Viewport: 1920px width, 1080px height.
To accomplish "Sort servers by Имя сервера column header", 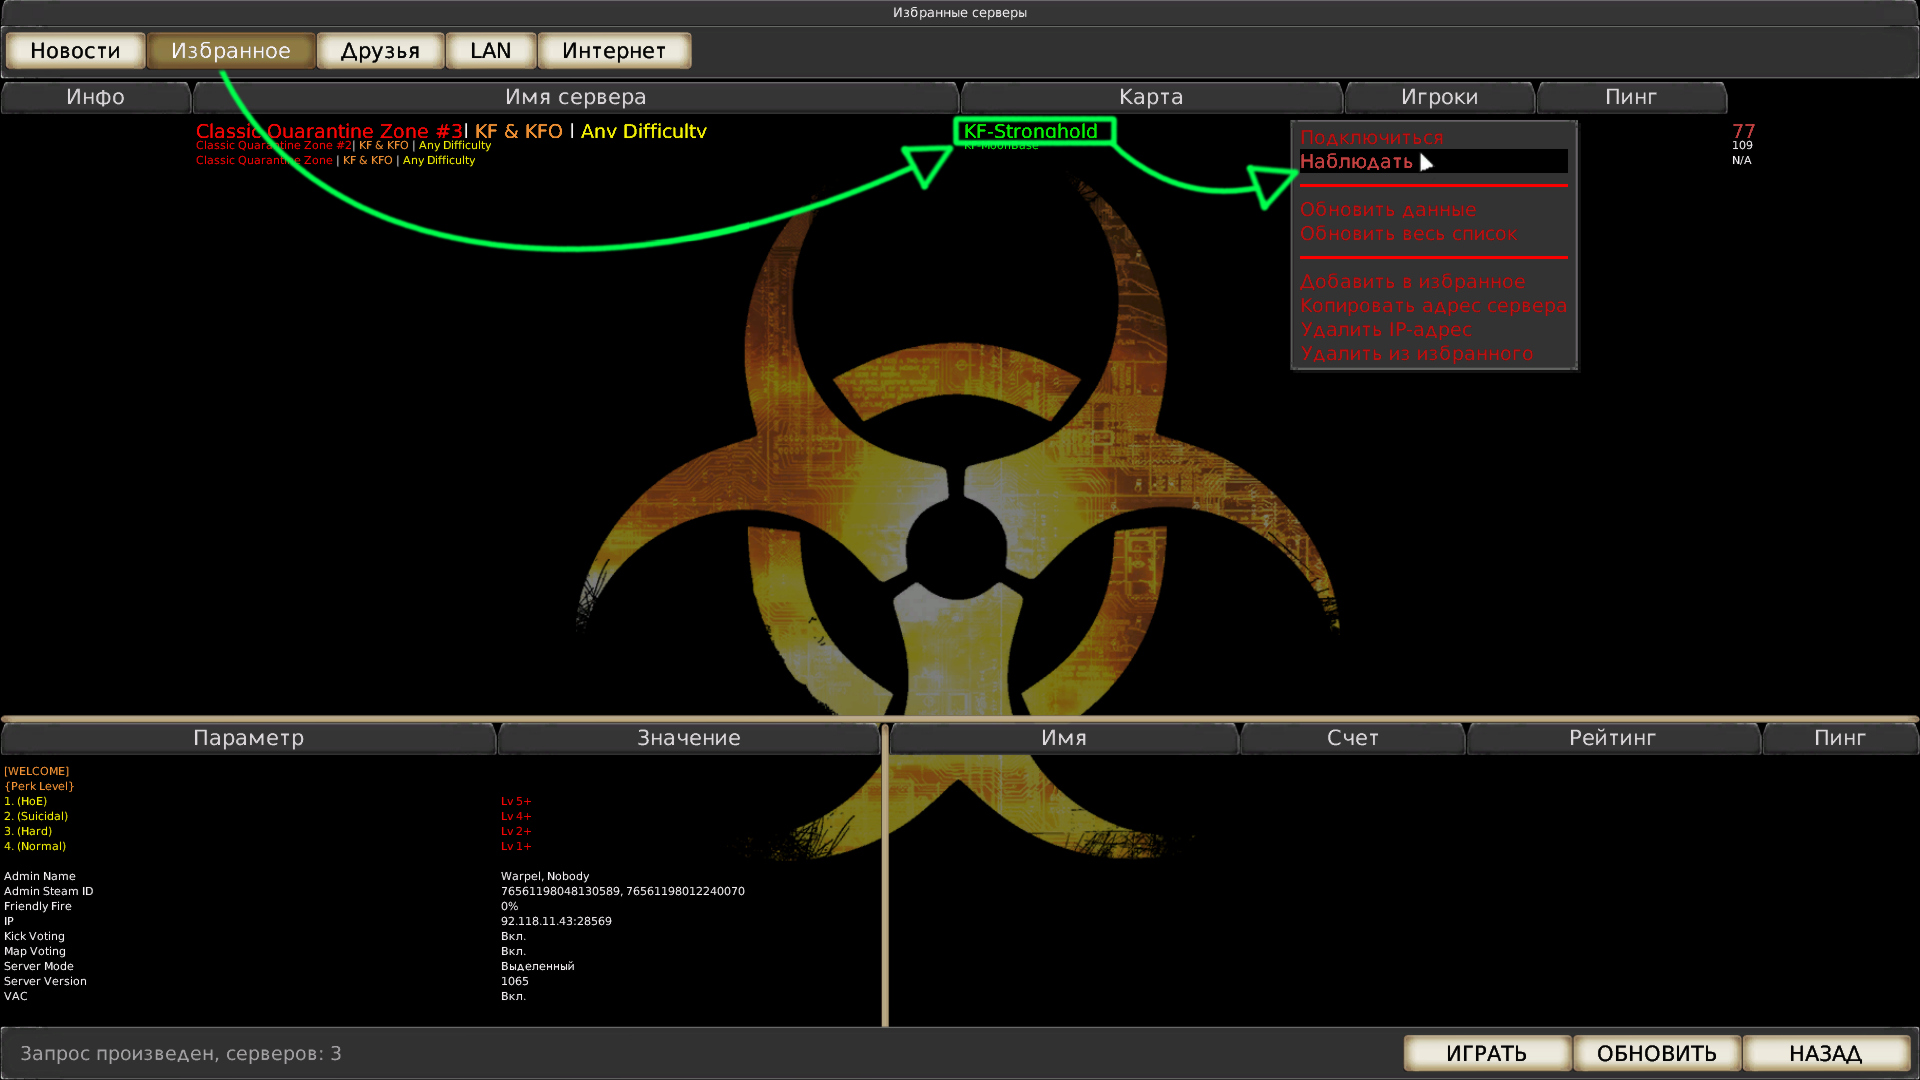I will [x=576, y=97].
